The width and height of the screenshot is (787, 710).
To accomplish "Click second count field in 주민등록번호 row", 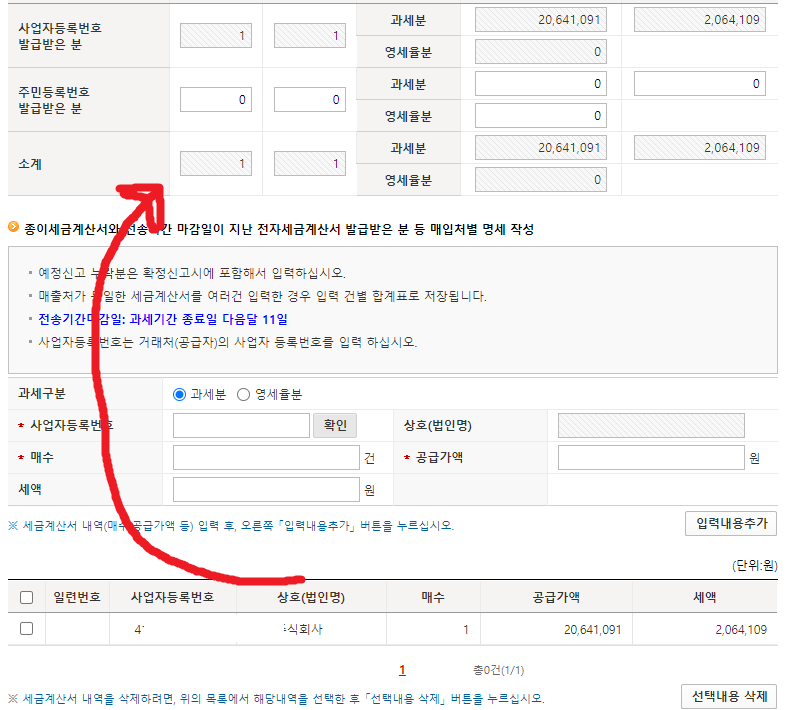I will pyautogui.click(x=310, y=100).
